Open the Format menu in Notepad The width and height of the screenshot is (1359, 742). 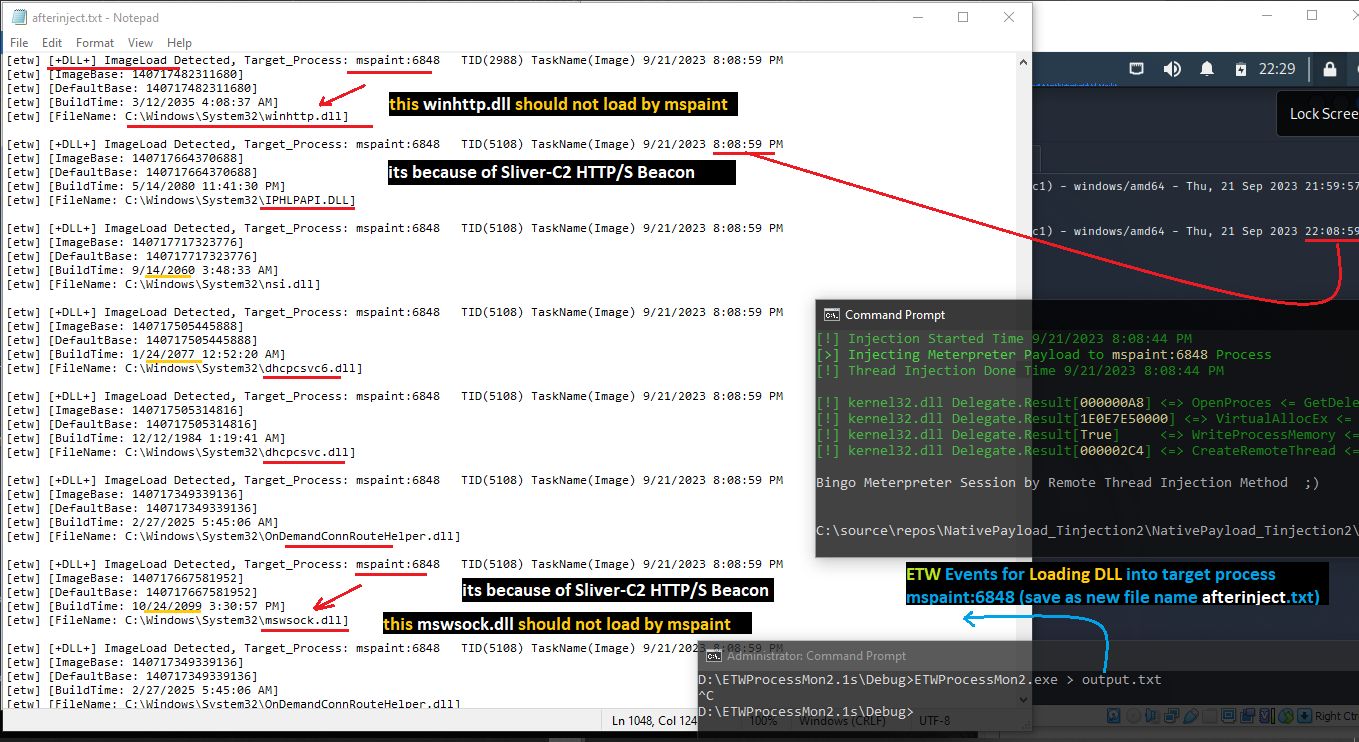(95, 42)
